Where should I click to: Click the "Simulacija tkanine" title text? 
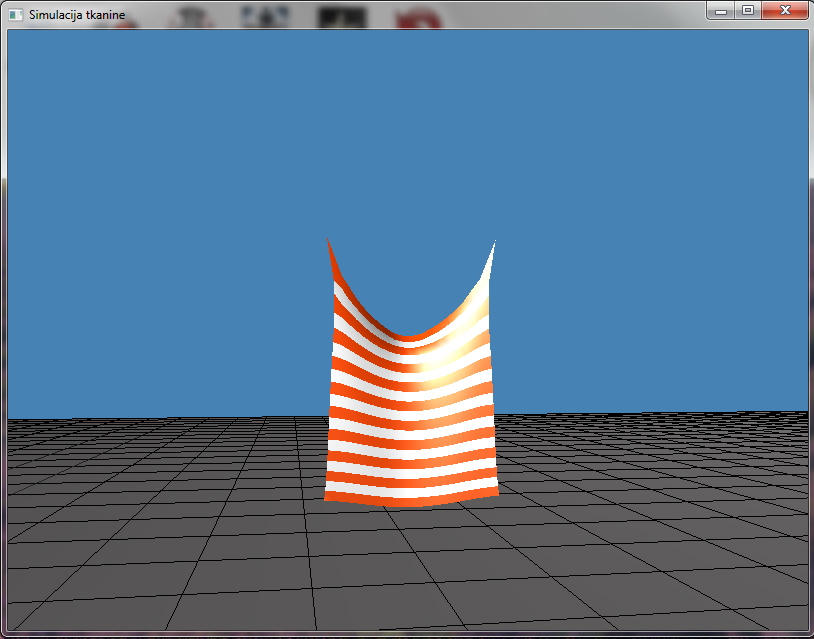click(x=77, y=15)
